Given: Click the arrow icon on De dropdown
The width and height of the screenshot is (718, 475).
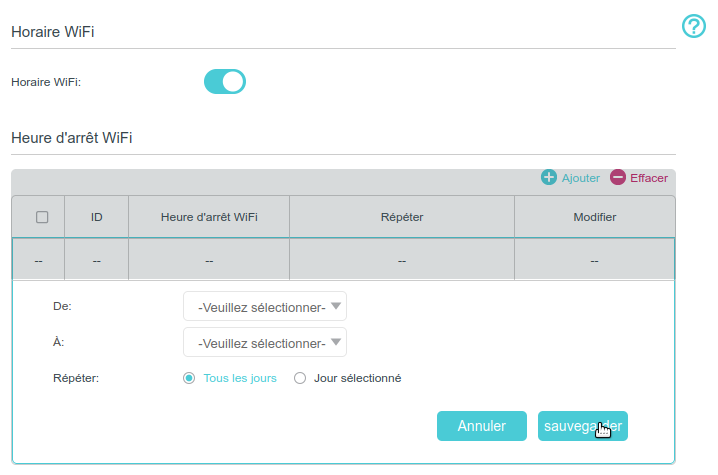Looking at the screenshot, I should [x=337, y=307].
